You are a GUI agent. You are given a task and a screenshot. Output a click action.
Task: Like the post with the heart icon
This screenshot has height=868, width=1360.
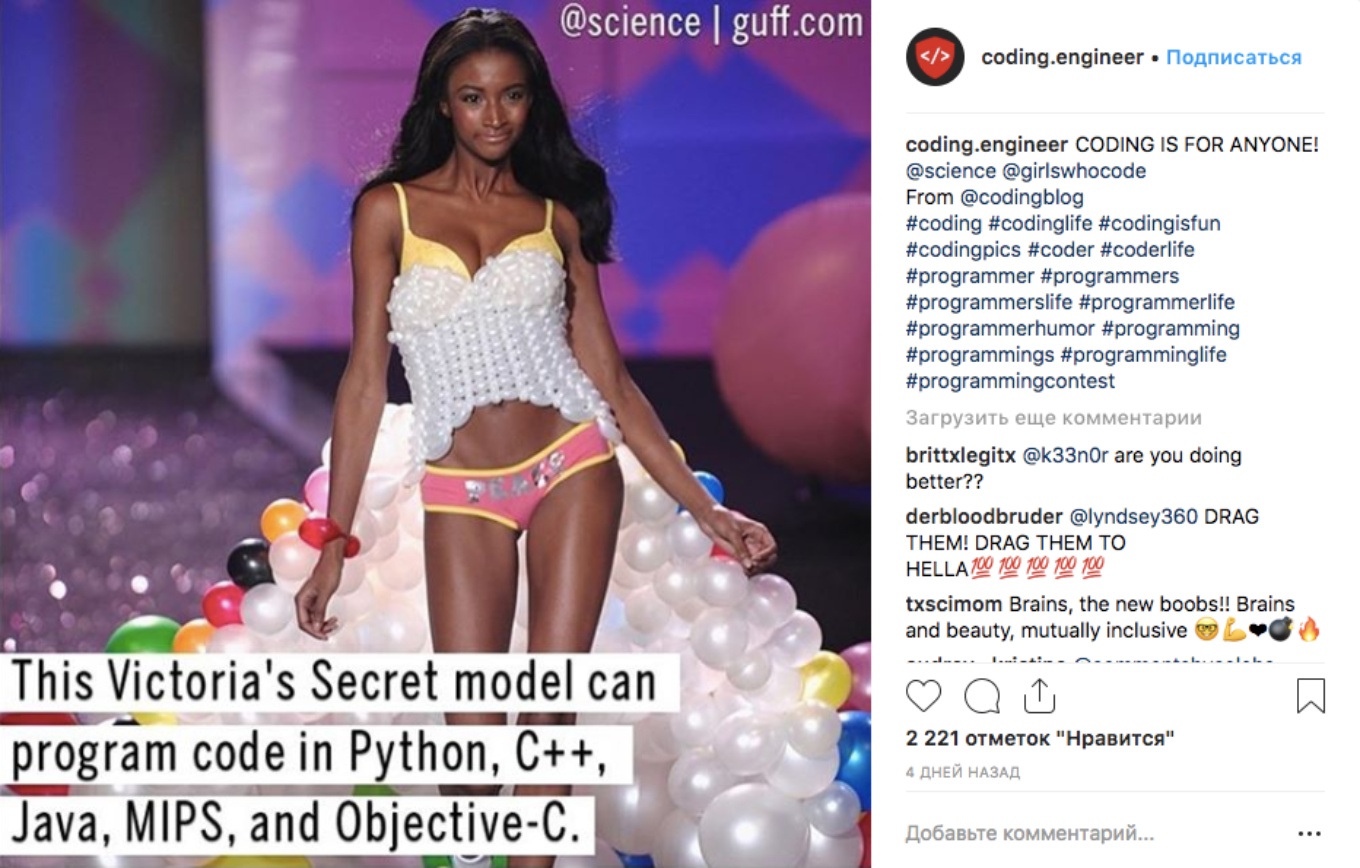point(924,696)
